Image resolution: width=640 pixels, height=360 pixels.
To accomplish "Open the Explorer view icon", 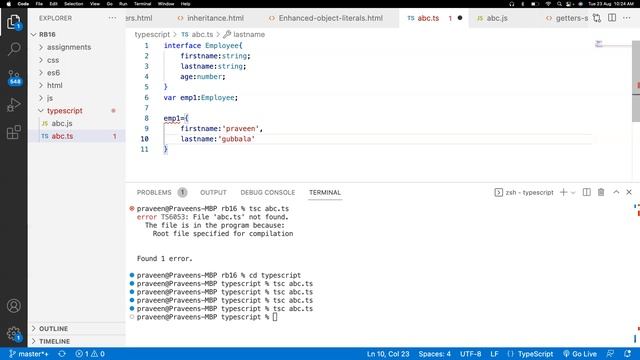I will [13, 22].
